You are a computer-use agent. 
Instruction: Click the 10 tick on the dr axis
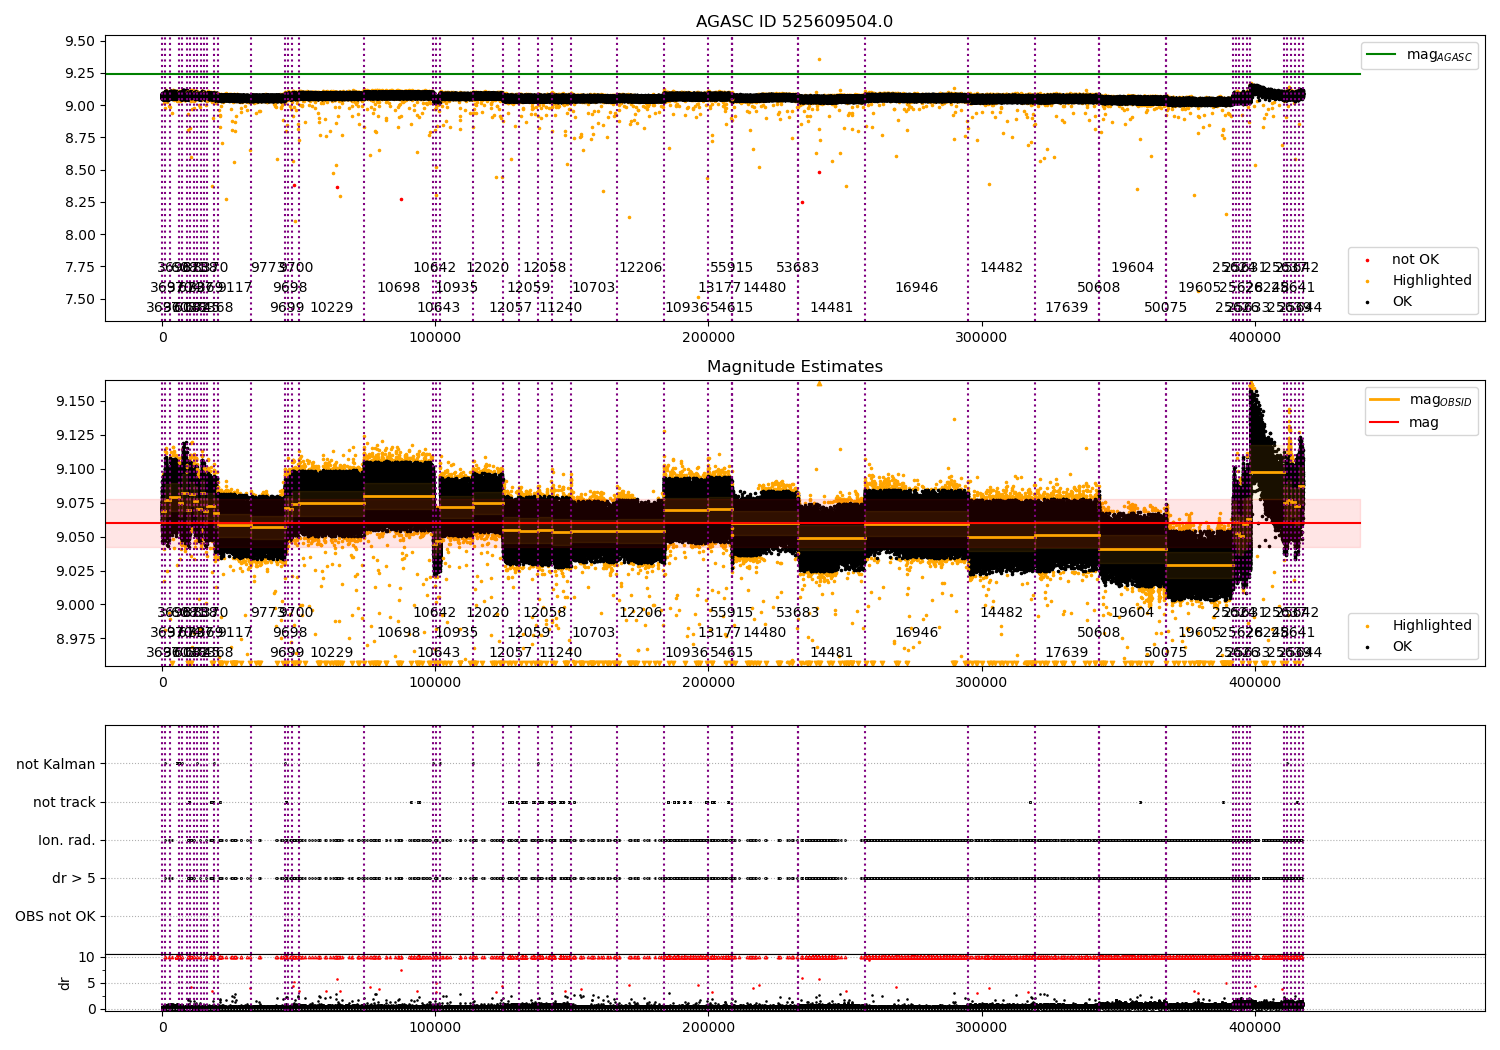(x=88, y=957)
